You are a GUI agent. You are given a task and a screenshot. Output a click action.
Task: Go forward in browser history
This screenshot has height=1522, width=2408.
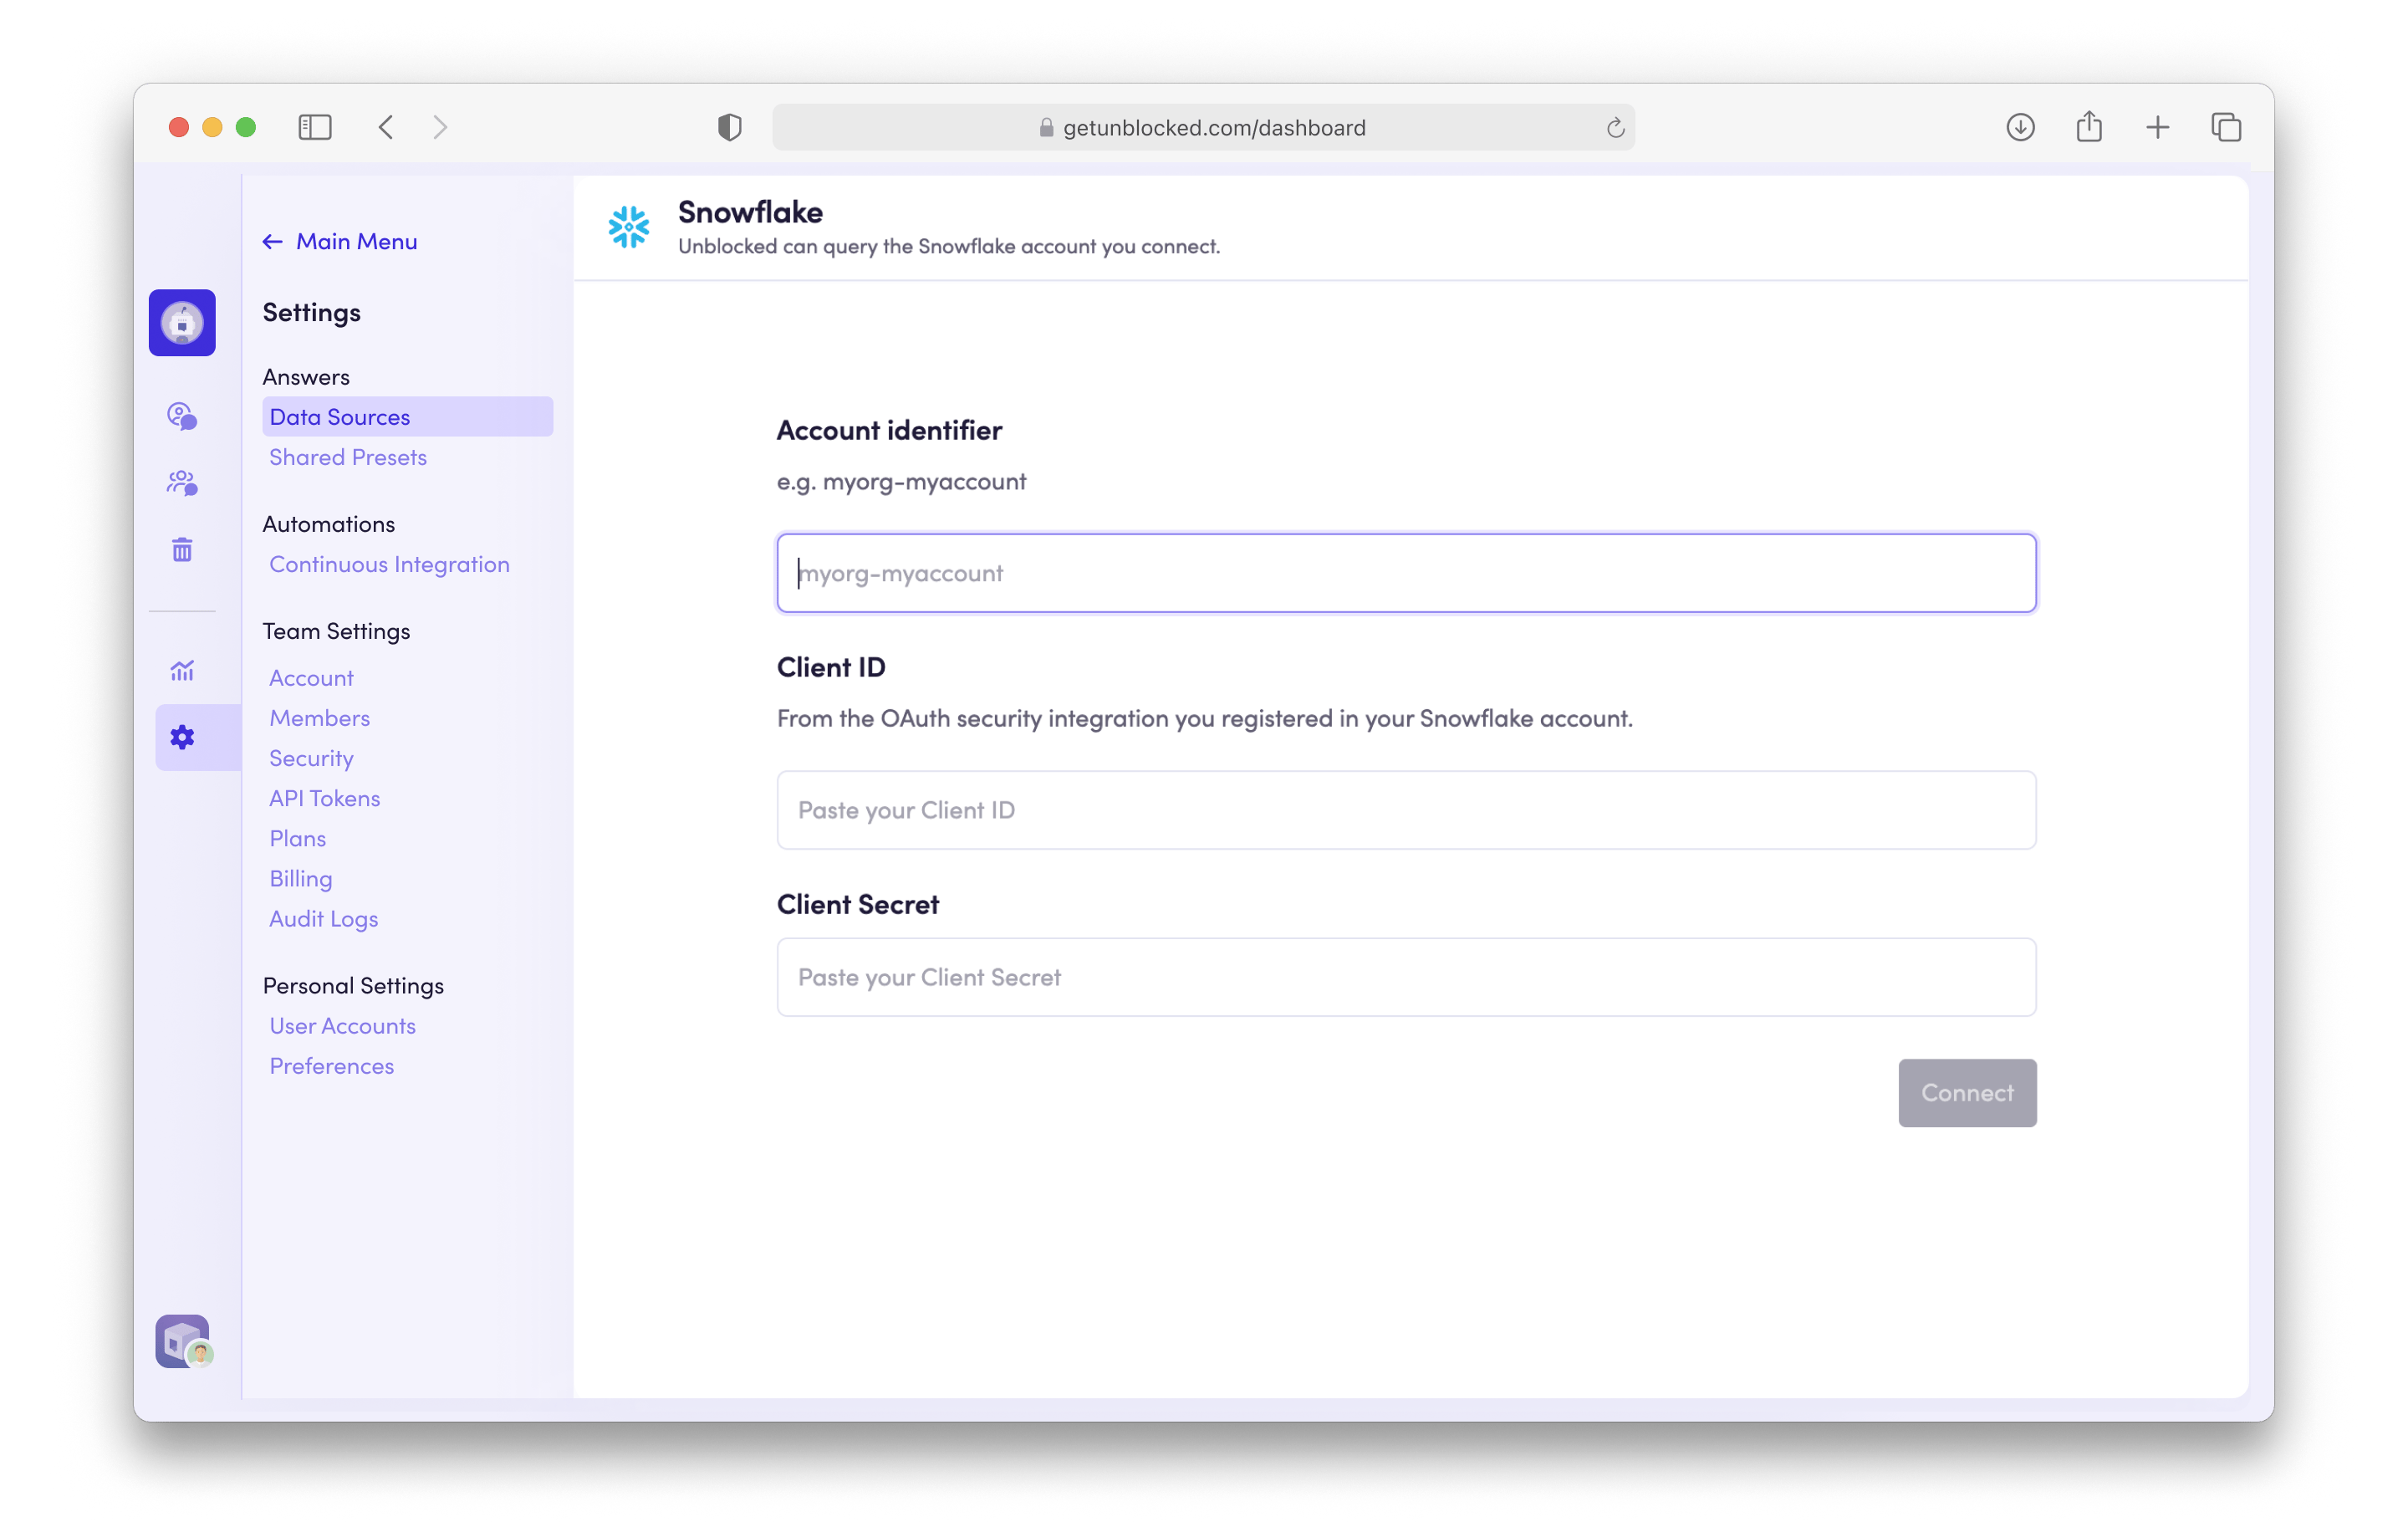(x=440, y=127)
